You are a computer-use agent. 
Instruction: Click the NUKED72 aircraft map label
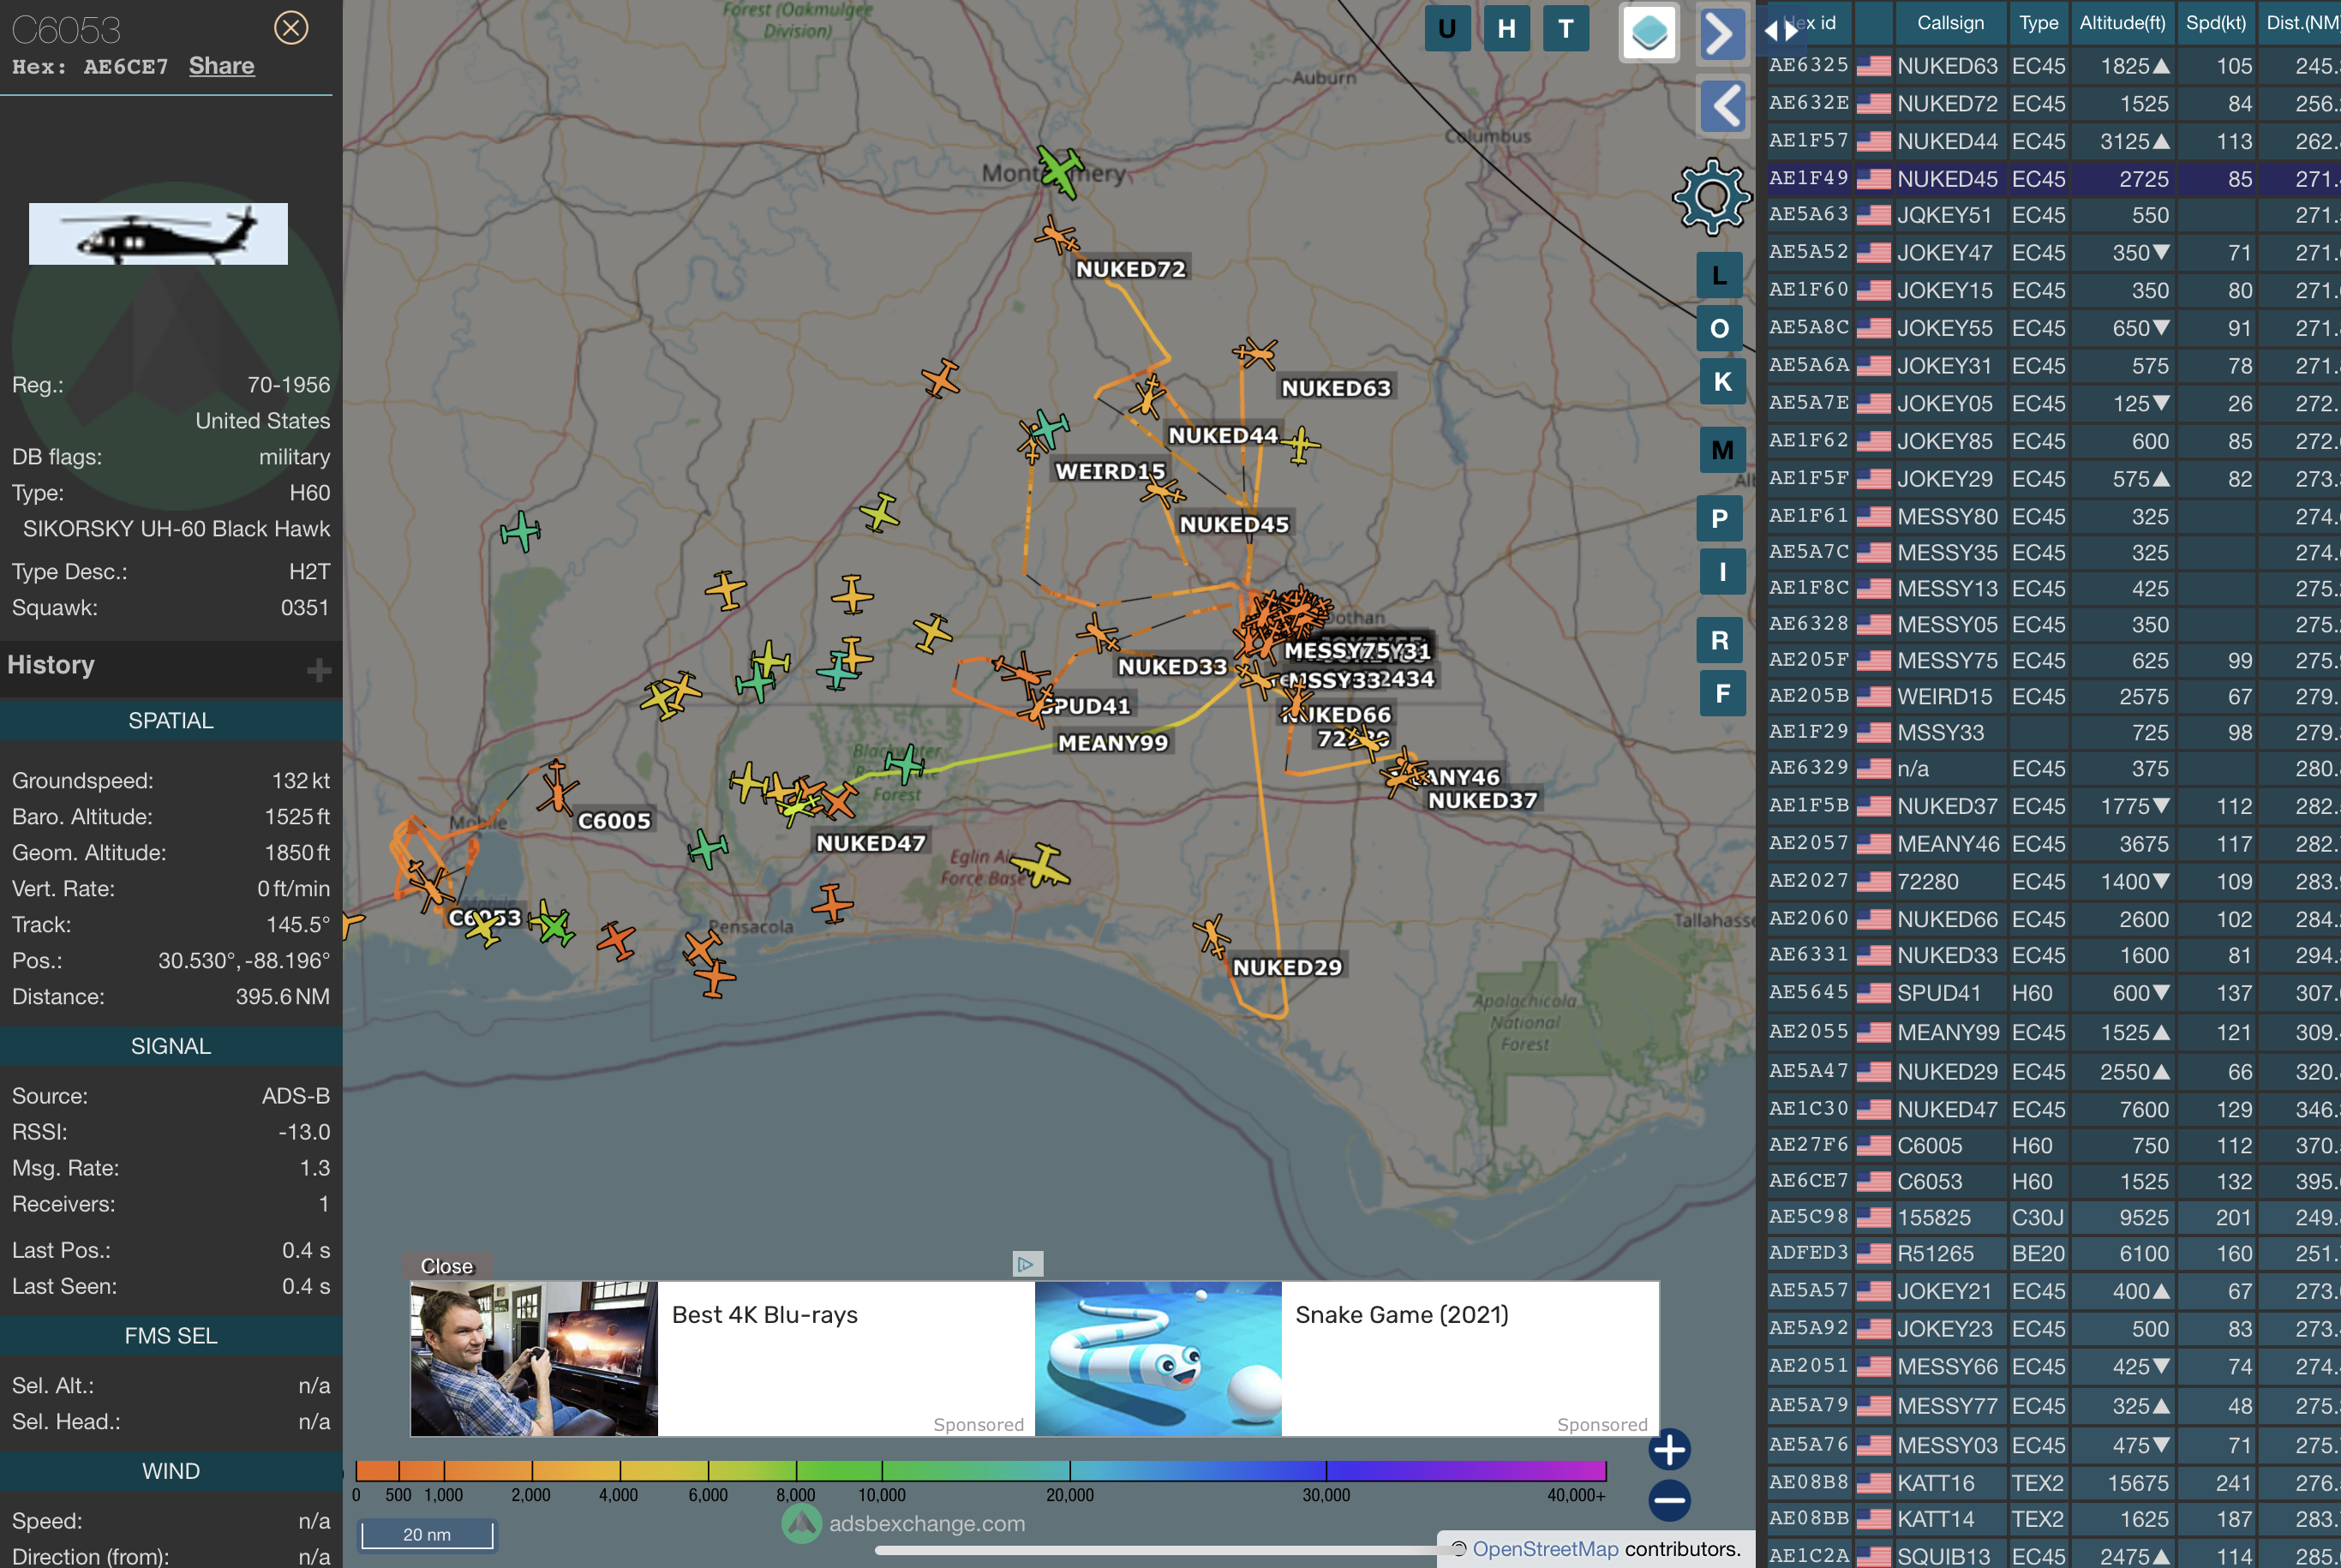coord(1130,269)
